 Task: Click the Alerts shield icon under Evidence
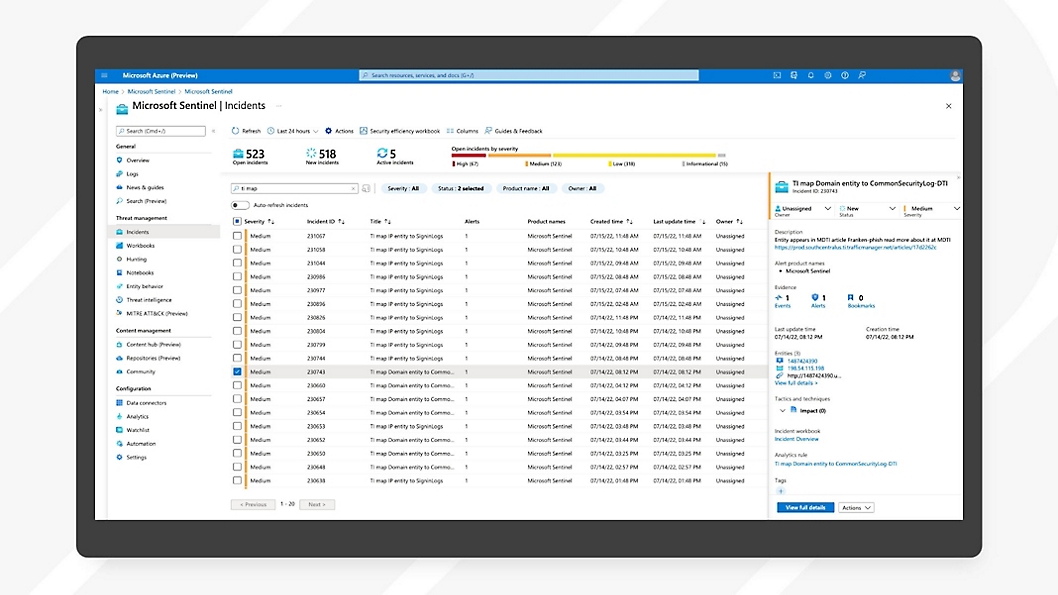click(x=815, y=297)
